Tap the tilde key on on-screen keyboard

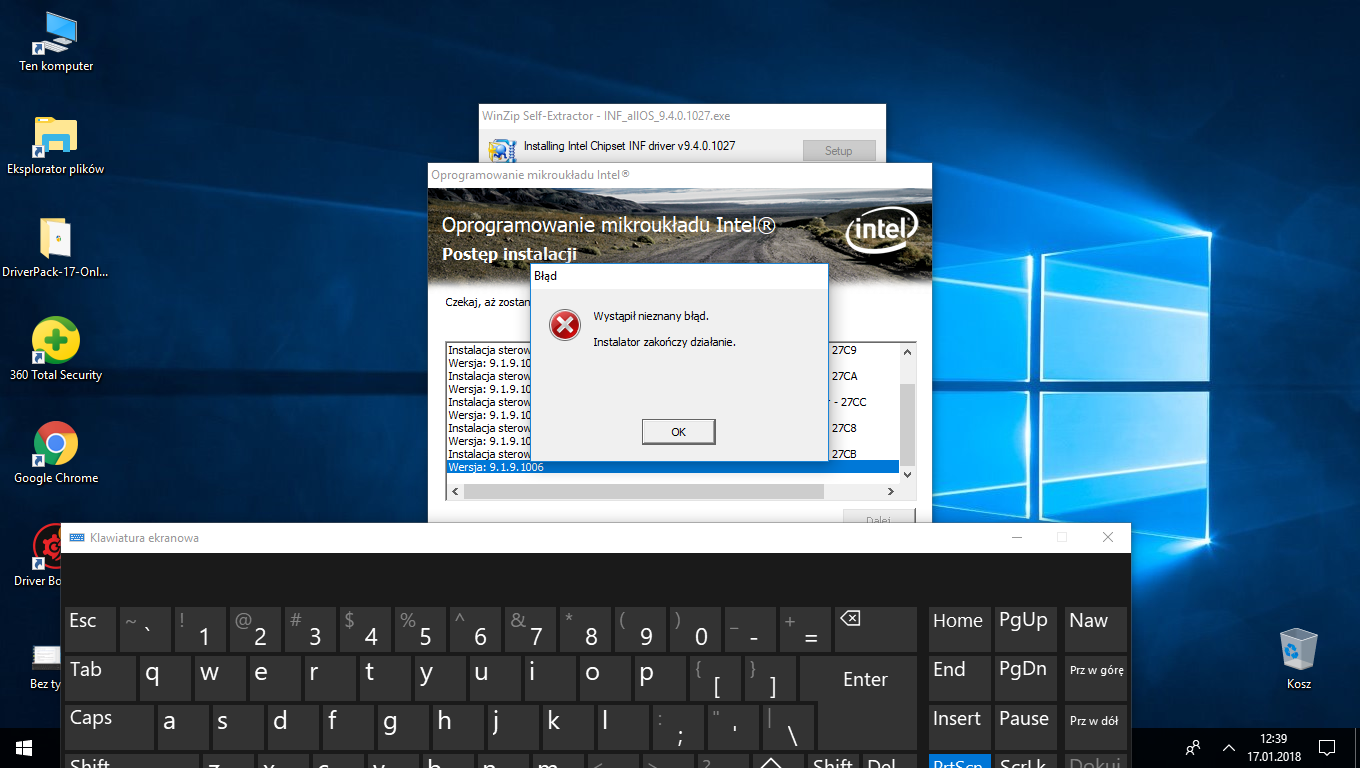point(145,630)
